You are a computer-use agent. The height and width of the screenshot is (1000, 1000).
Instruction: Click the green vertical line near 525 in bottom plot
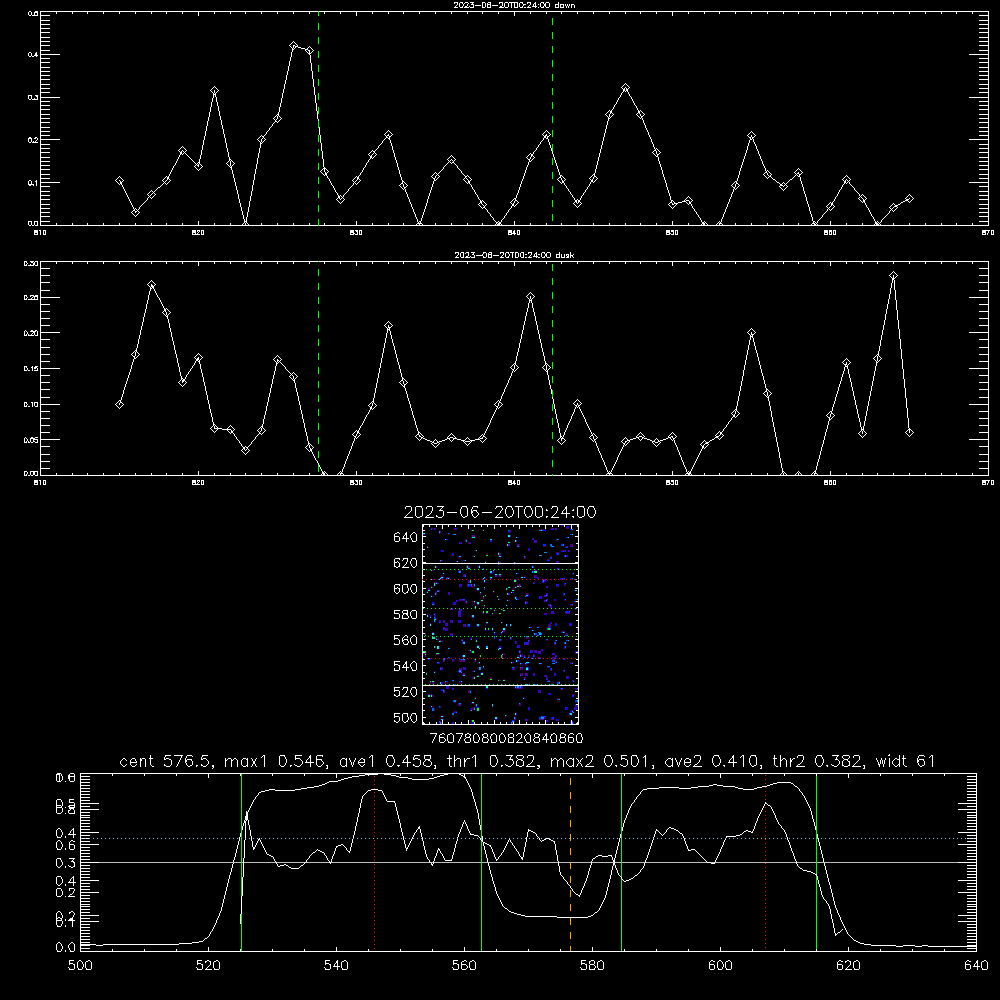pos(242,861)
